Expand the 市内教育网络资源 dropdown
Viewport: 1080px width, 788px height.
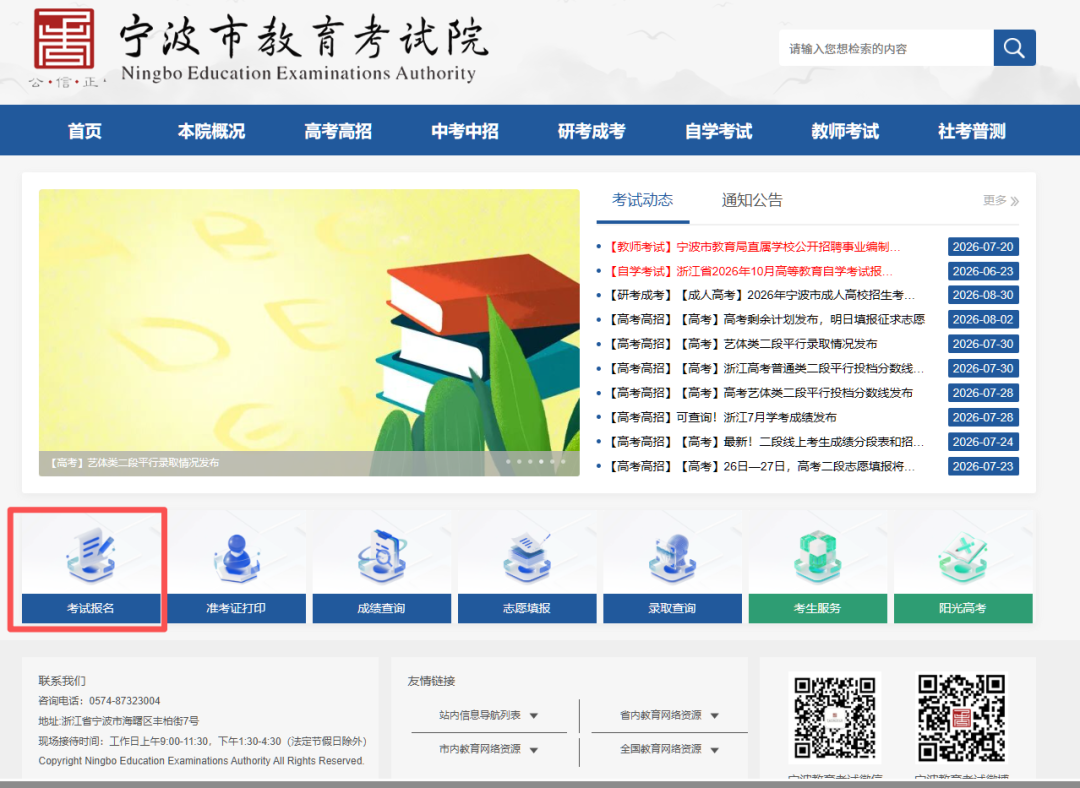tap(489, 749)
